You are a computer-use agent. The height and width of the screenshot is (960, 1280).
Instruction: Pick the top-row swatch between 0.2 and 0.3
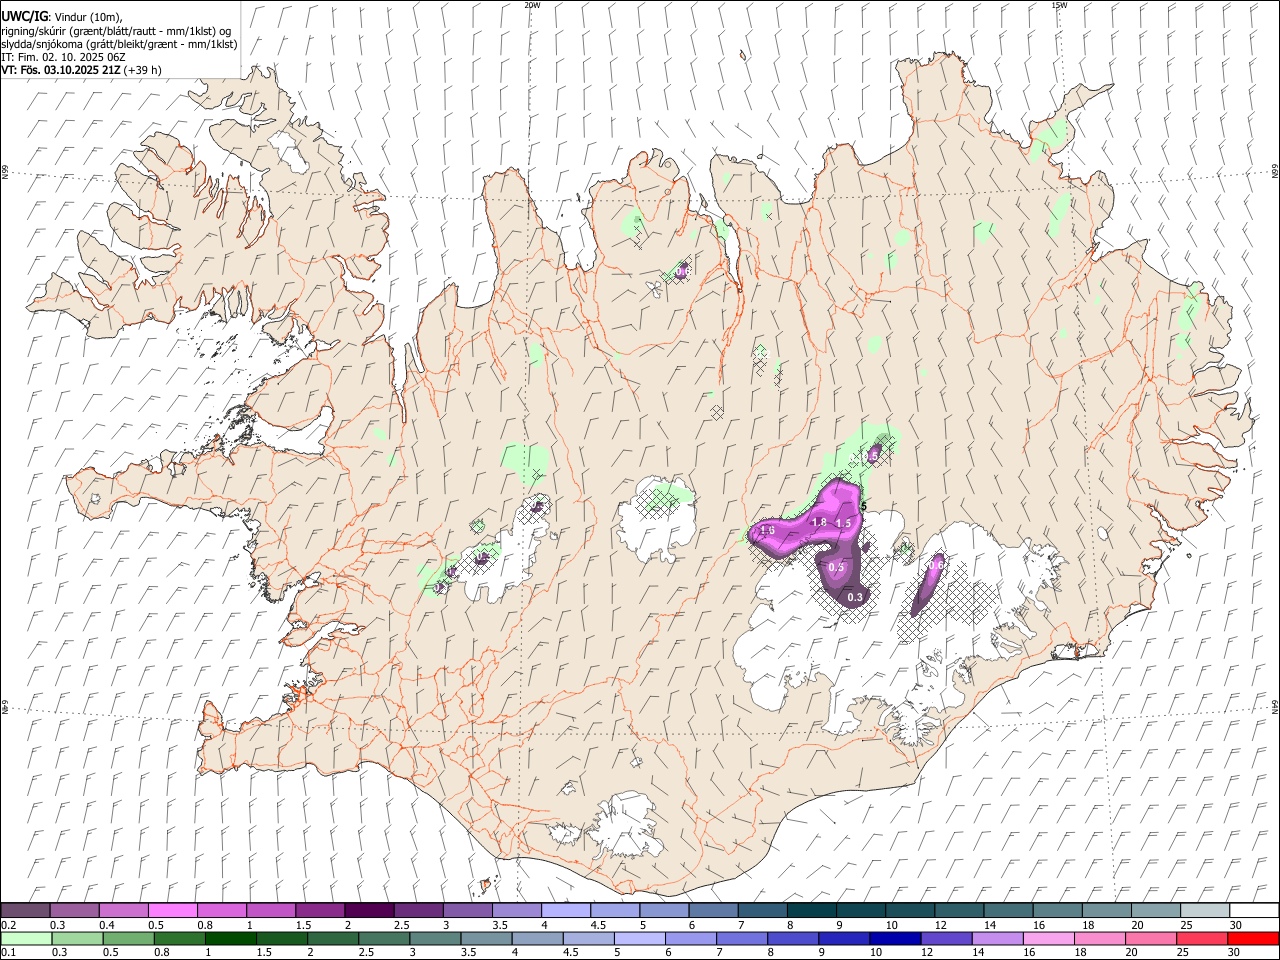(25, 910)
